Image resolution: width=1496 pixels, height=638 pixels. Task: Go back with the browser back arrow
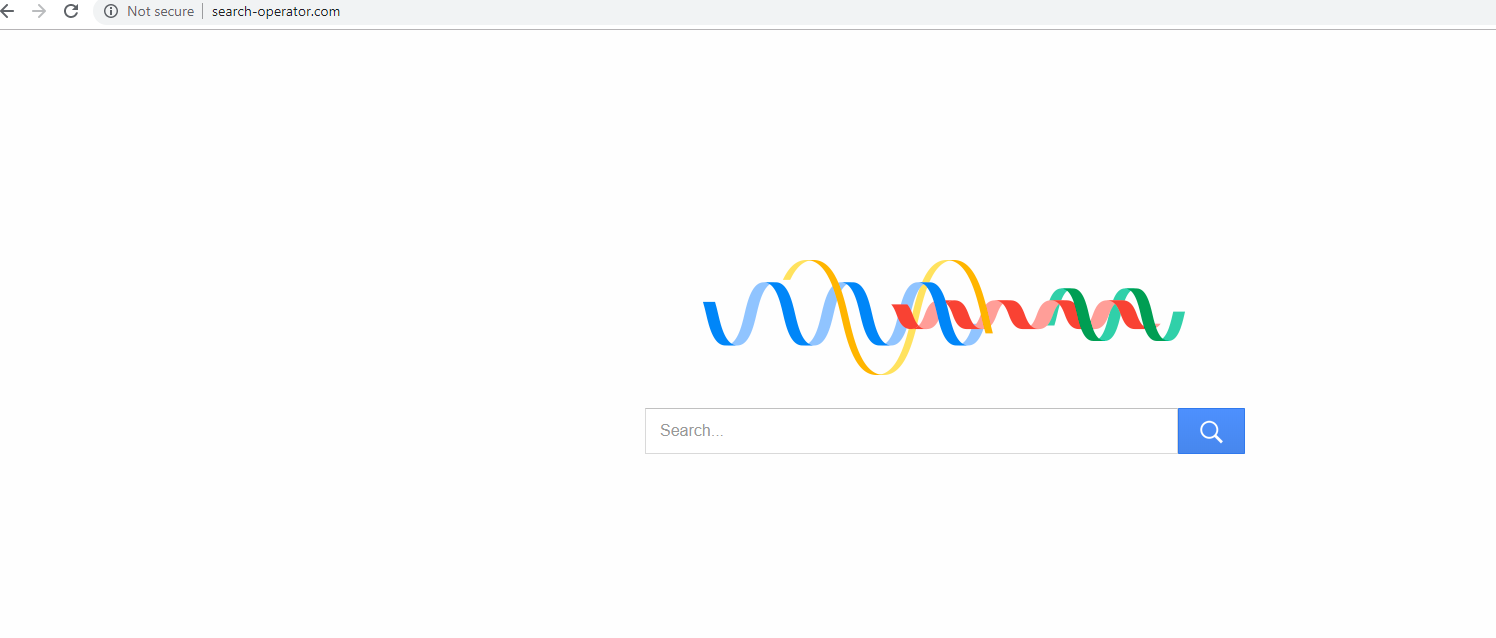[x=6, y=11]
